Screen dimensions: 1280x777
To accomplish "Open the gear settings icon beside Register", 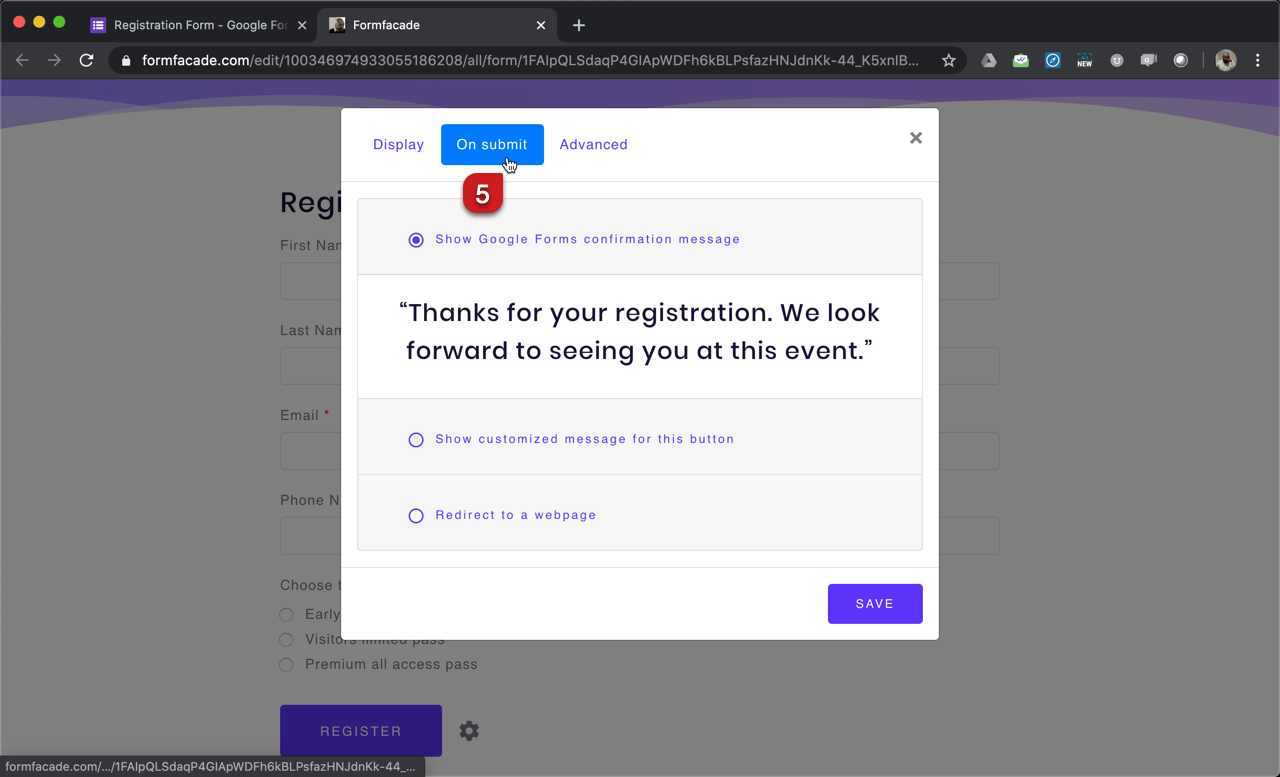I will click(x=469, y=731).
